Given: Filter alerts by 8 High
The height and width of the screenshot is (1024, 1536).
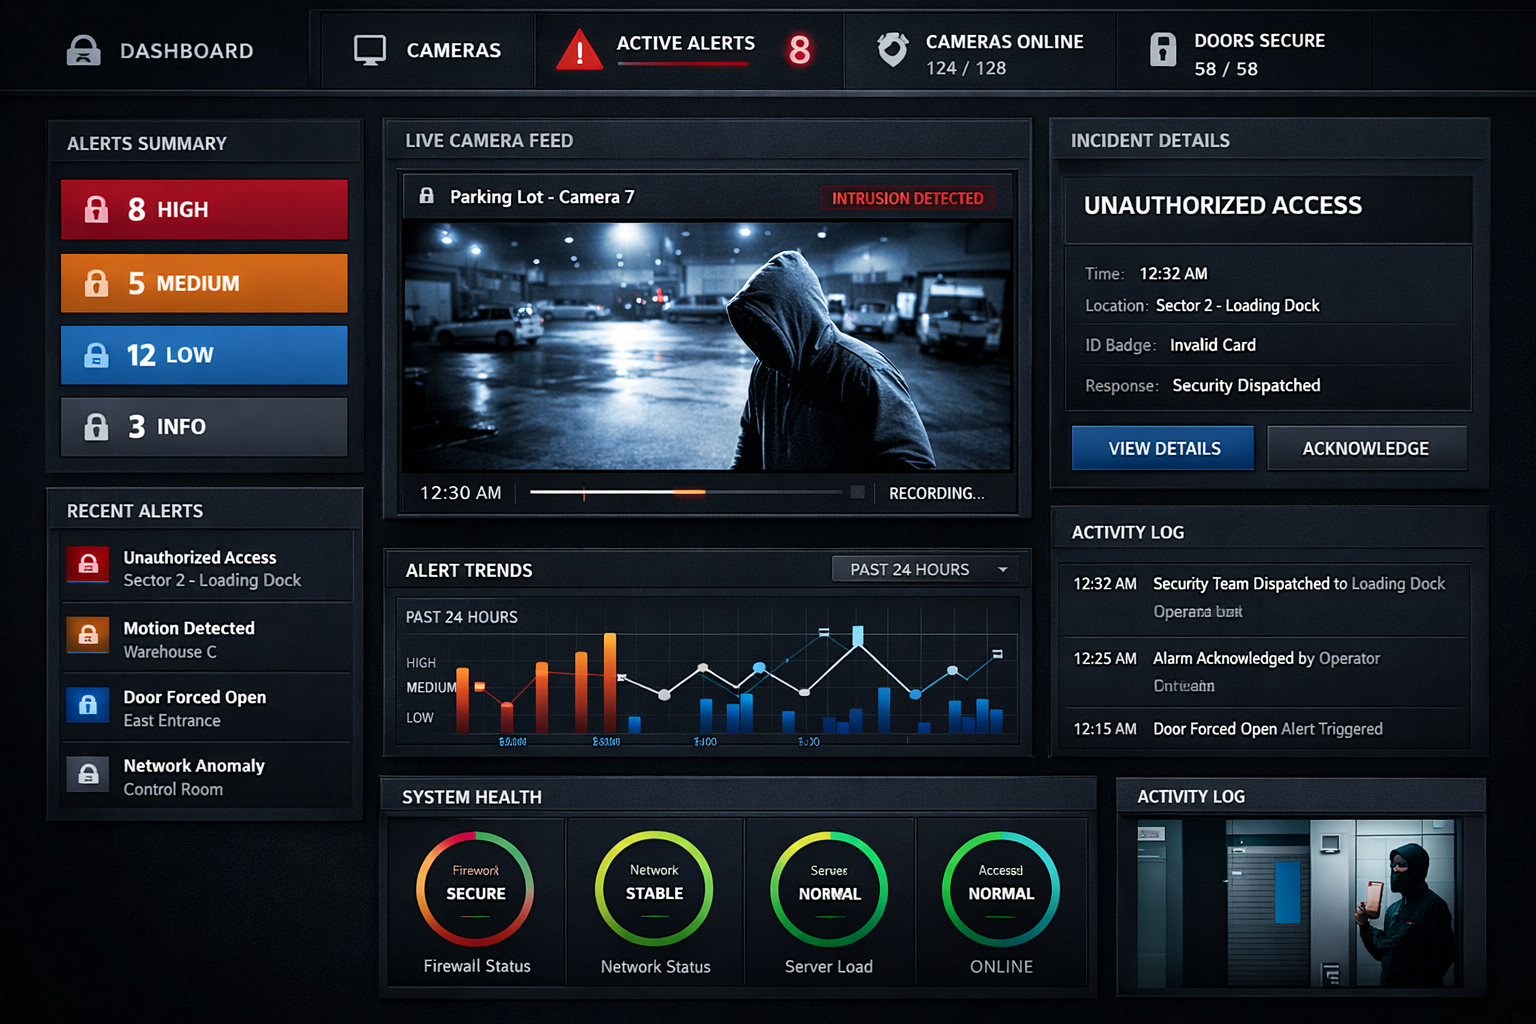Looking at the screenshot, I should (204, 209).
